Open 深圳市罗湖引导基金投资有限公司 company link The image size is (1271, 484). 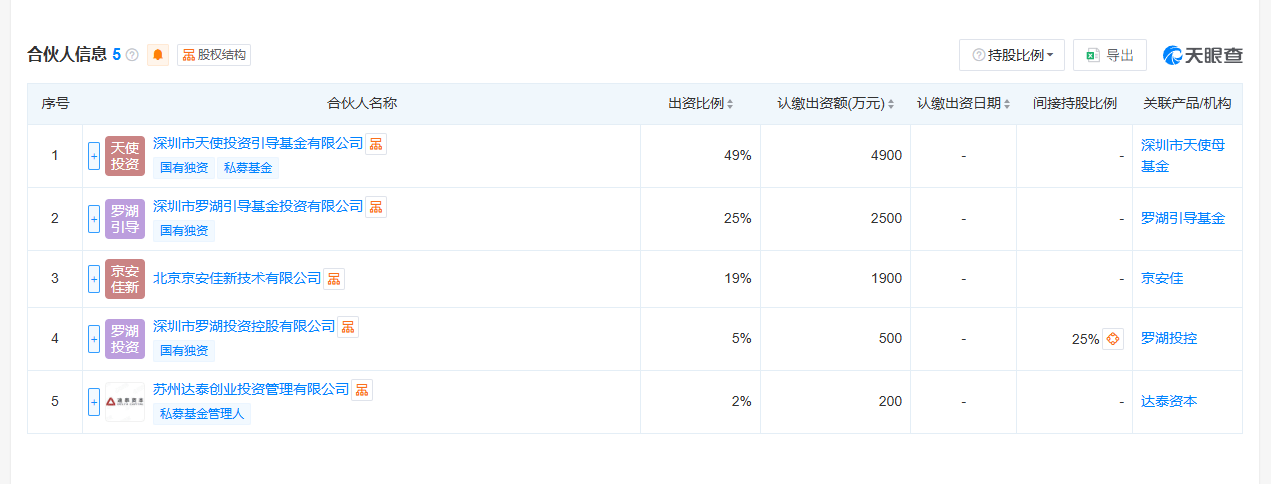(258, 207)
